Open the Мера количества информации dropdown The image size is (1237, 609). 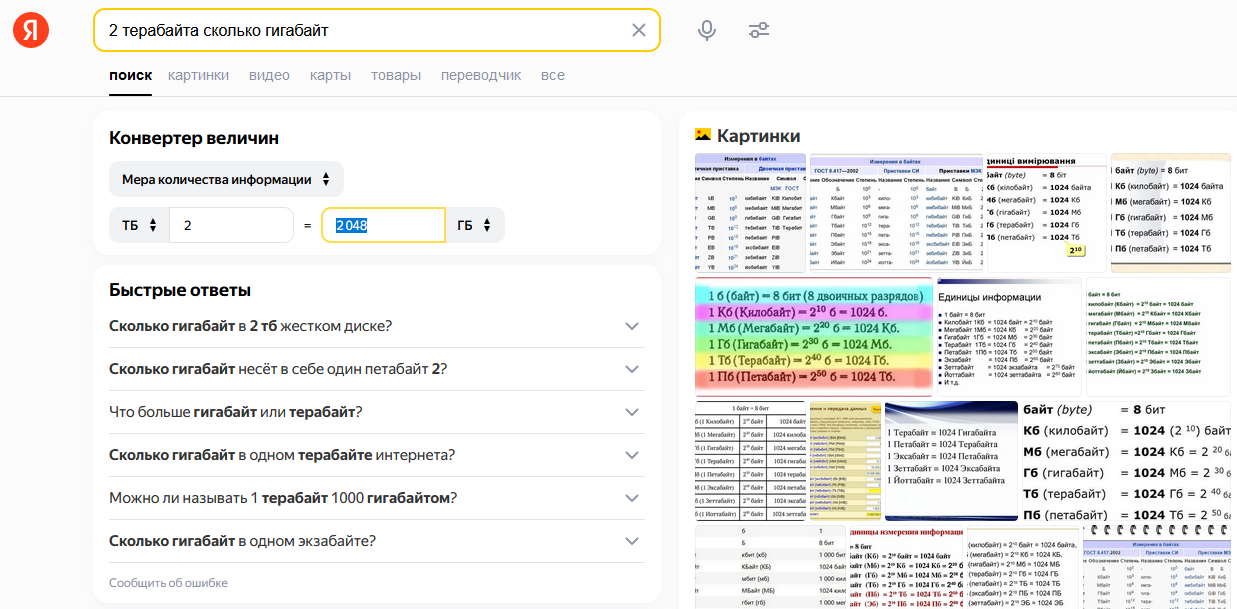pyautogui.click(x=226, y=180)
